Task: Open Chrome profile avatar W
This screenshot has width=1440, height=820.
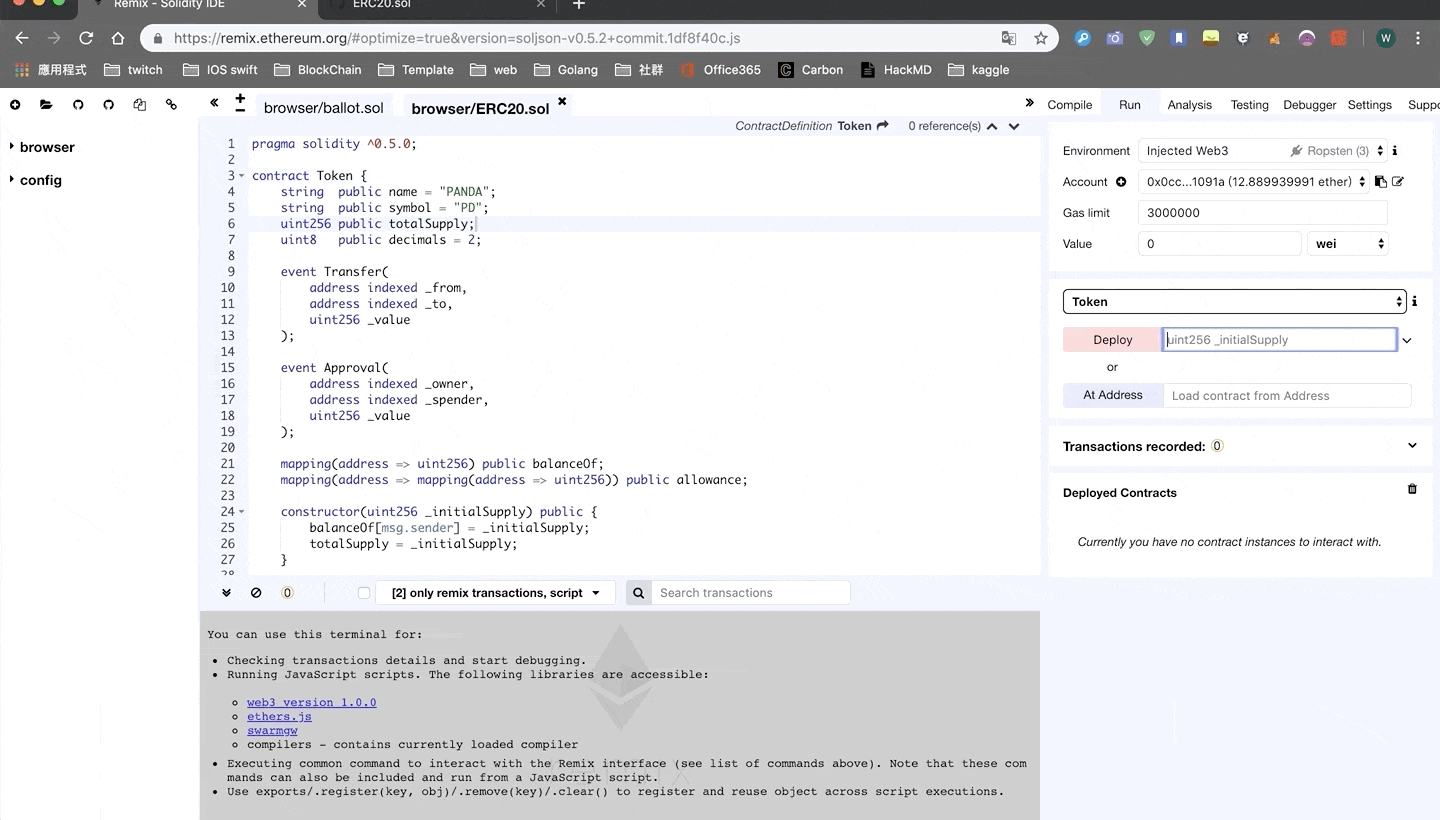Action: click(x=1385, y=38)
